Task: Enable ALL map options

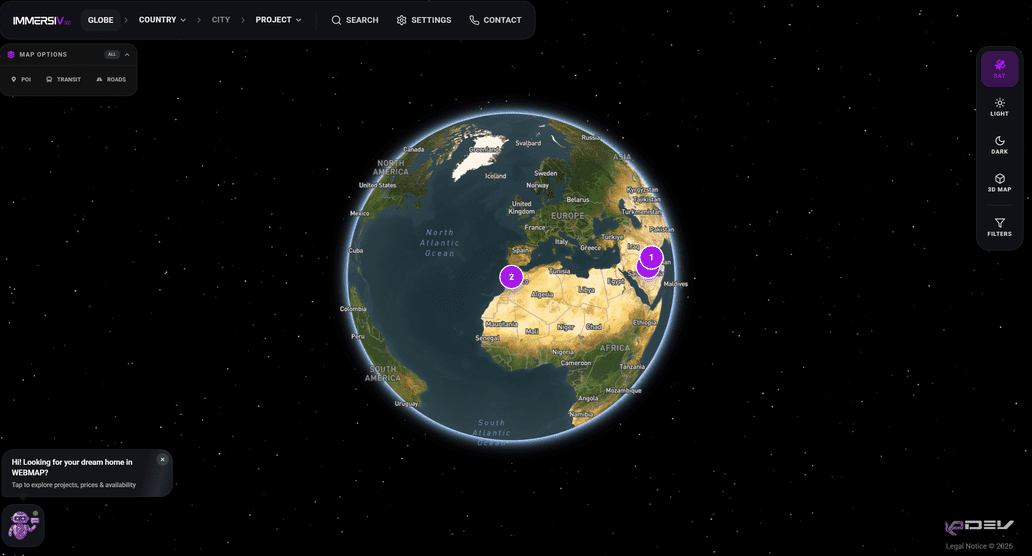Action: 111,55
